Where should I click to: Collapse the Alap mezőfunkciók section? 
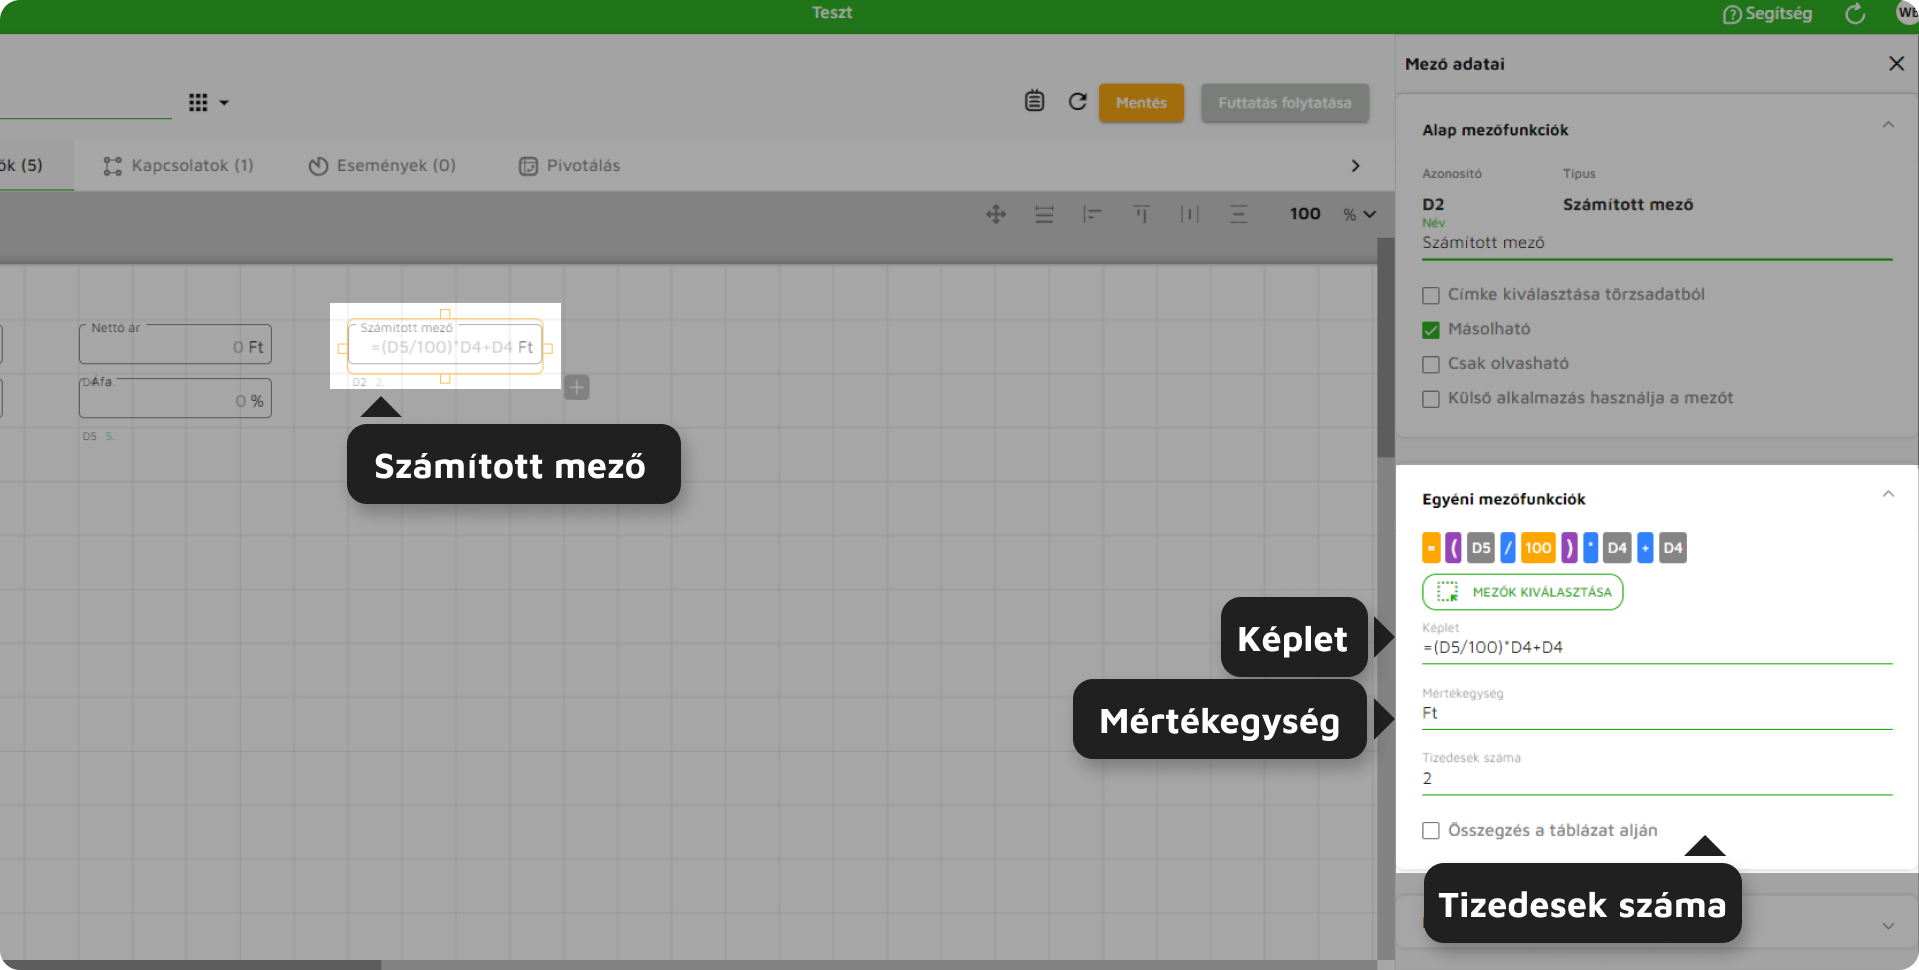1888,125
